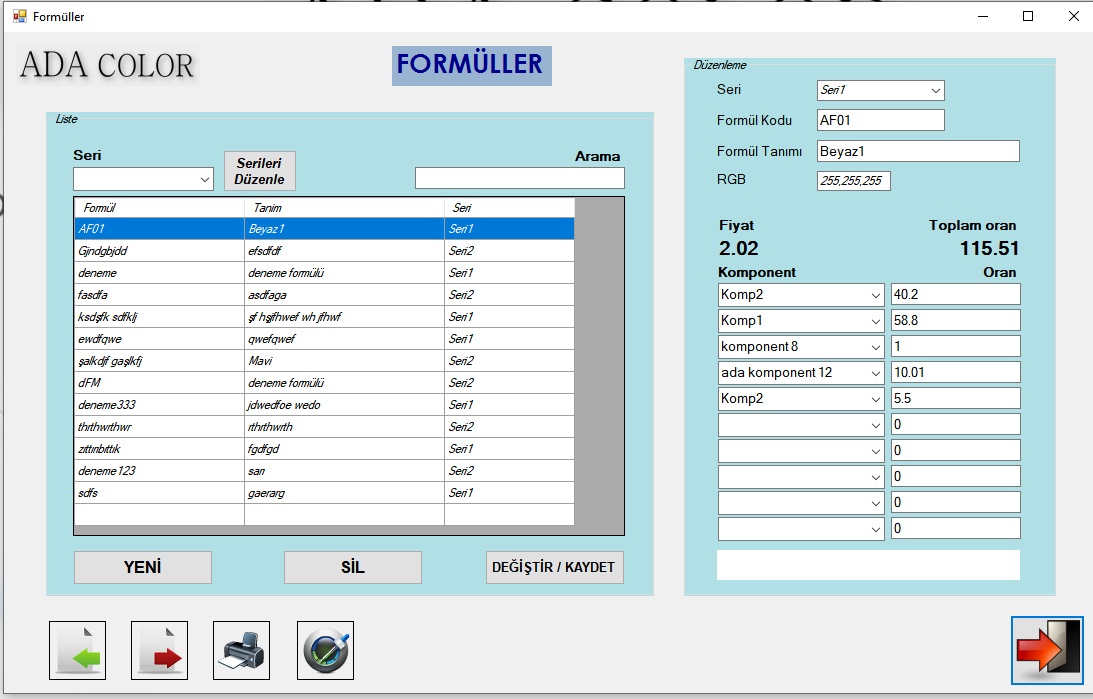
Task: Click the Arama search field
Action: click(519, 178)
